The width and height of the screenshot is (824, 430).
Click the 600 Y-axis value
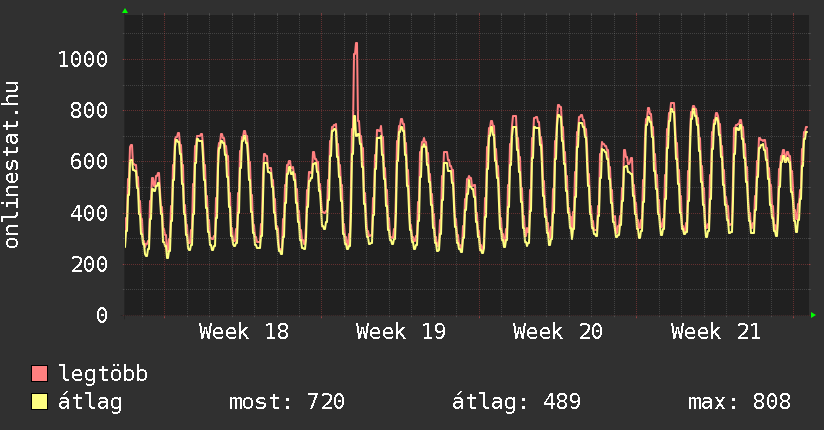click(x=89, y=161)
